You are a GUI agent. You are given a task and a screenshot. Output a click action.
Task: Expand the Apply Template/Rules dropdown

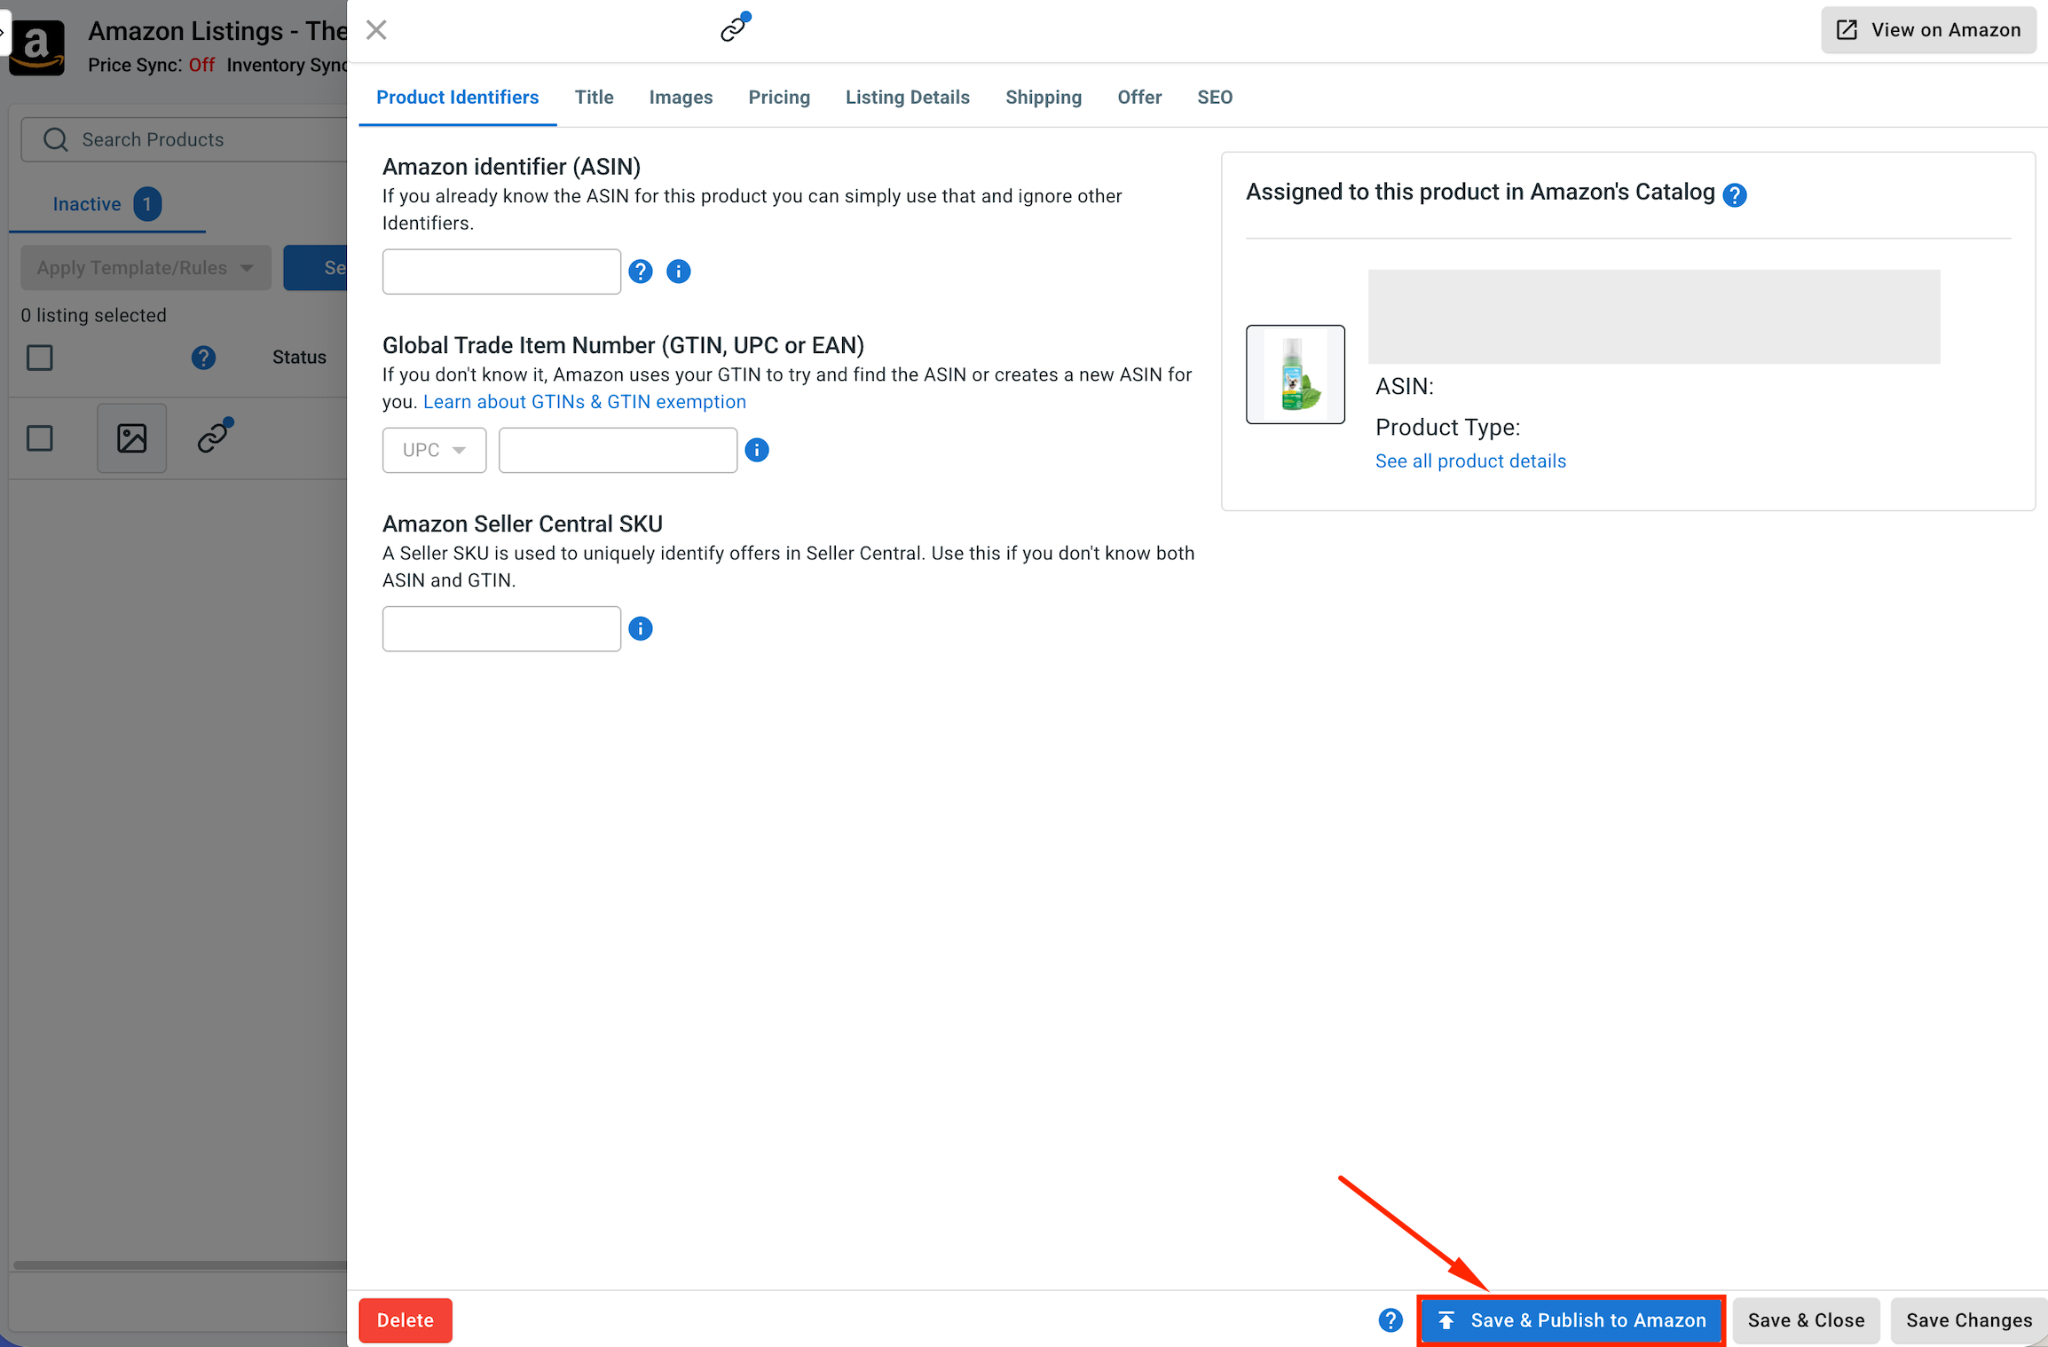coord(146,268)
